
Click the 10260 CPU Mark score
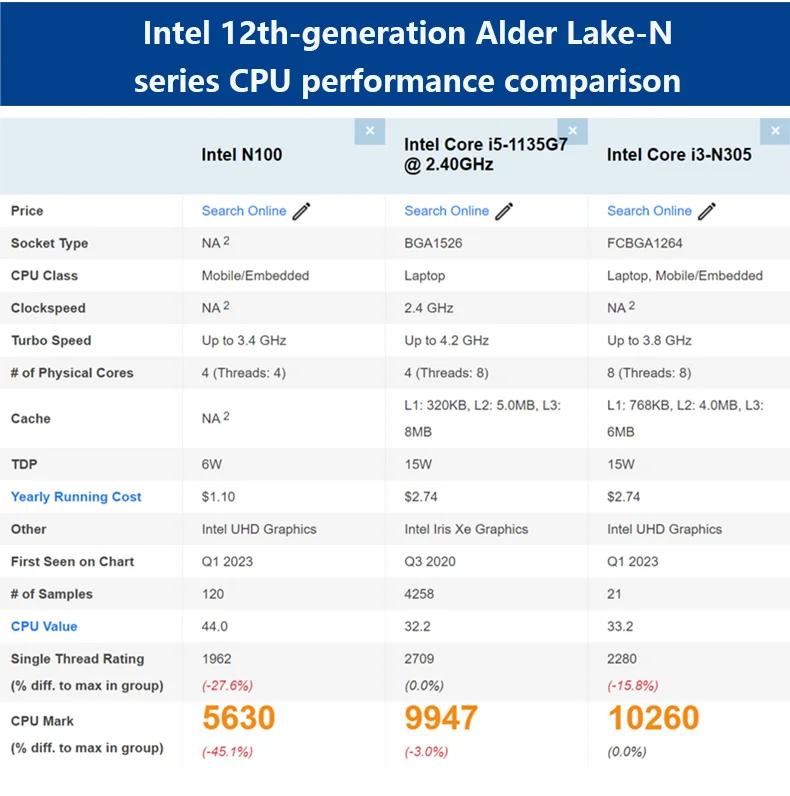coord(653,718)
